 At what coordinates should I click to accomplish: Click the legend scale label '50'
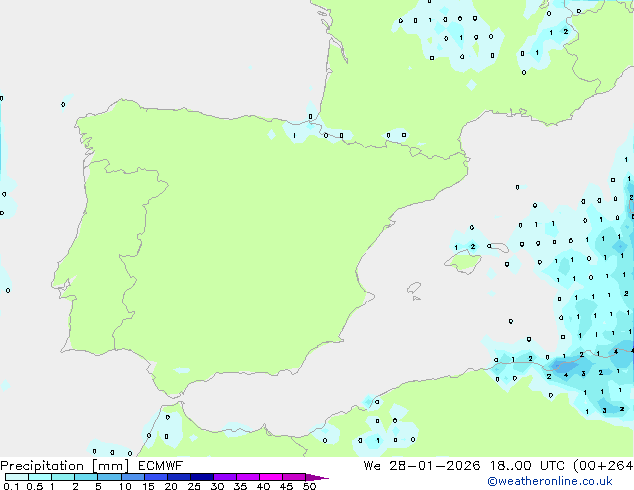(x=309, y=486)
